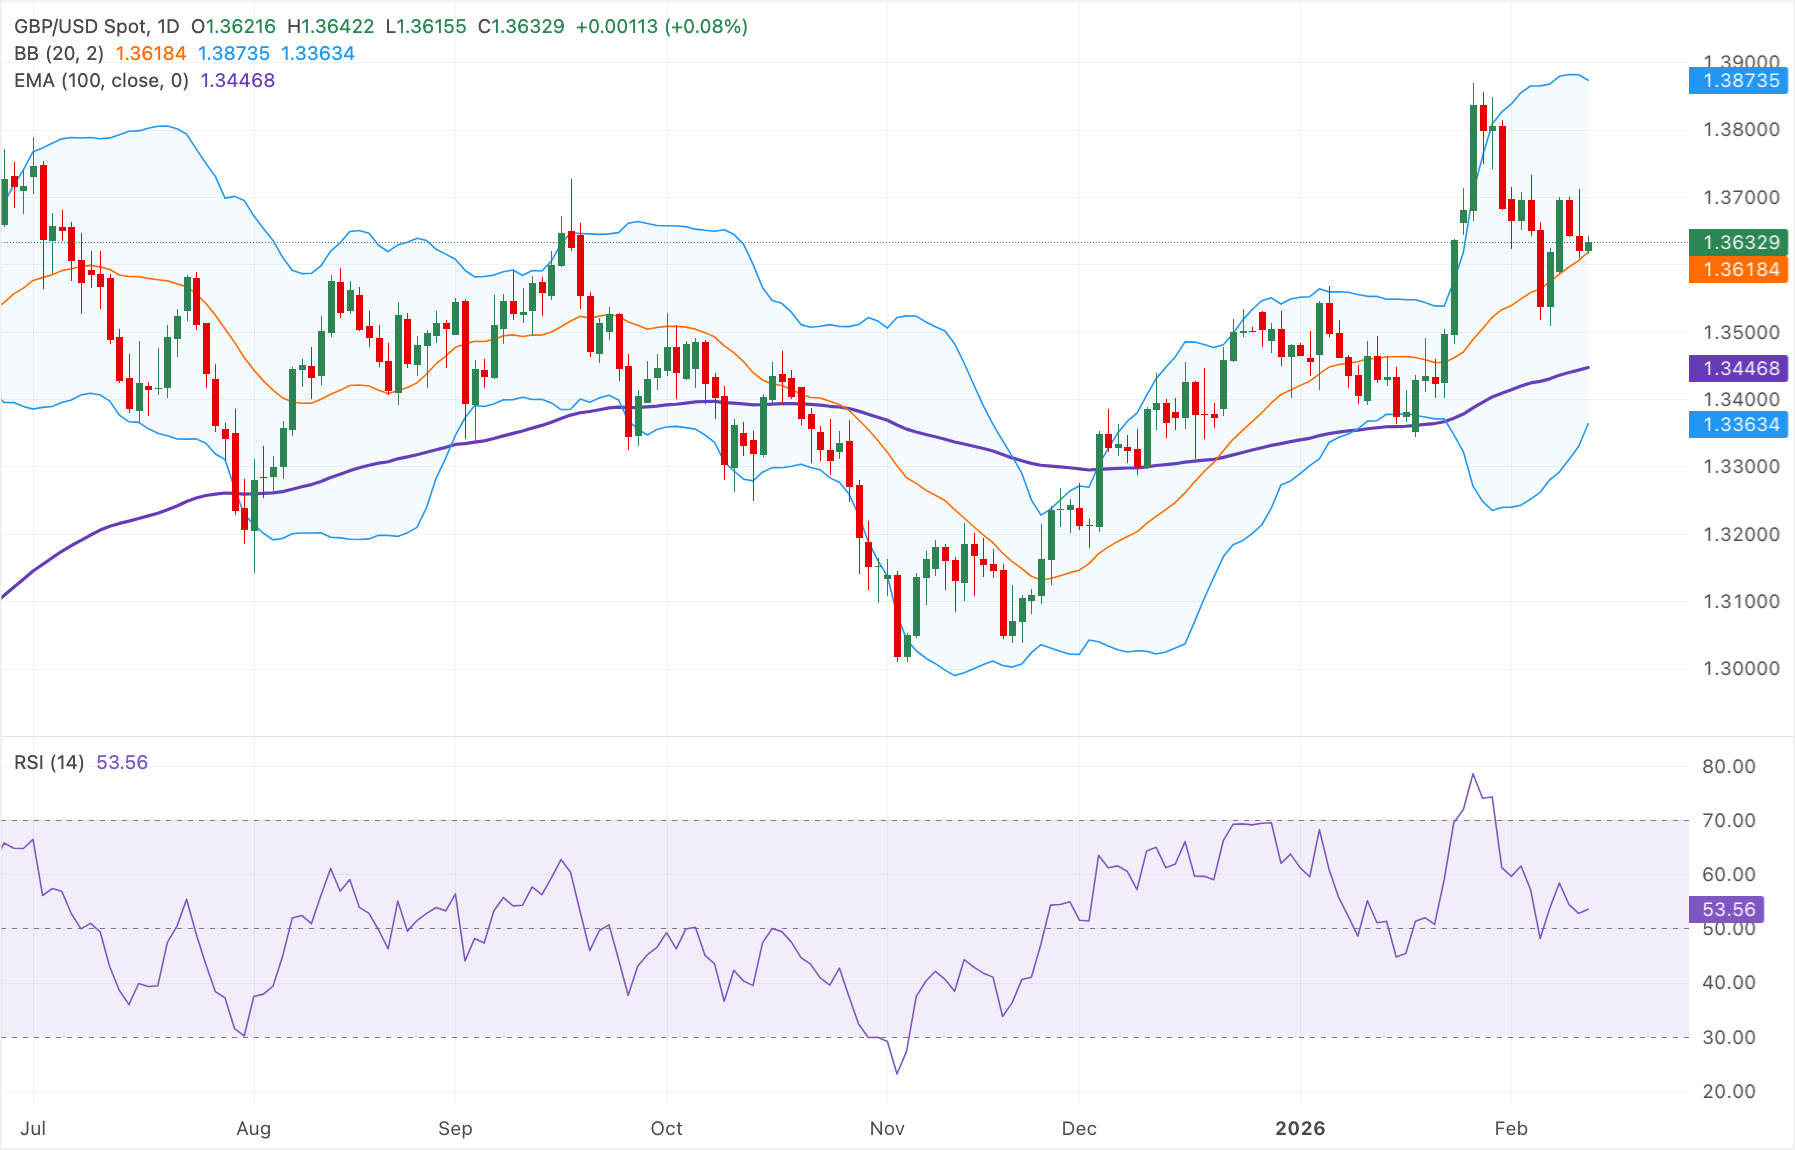Click the RSI (14) indicator label
Screen dimensions: 1795x1150
tap(50, 762)
